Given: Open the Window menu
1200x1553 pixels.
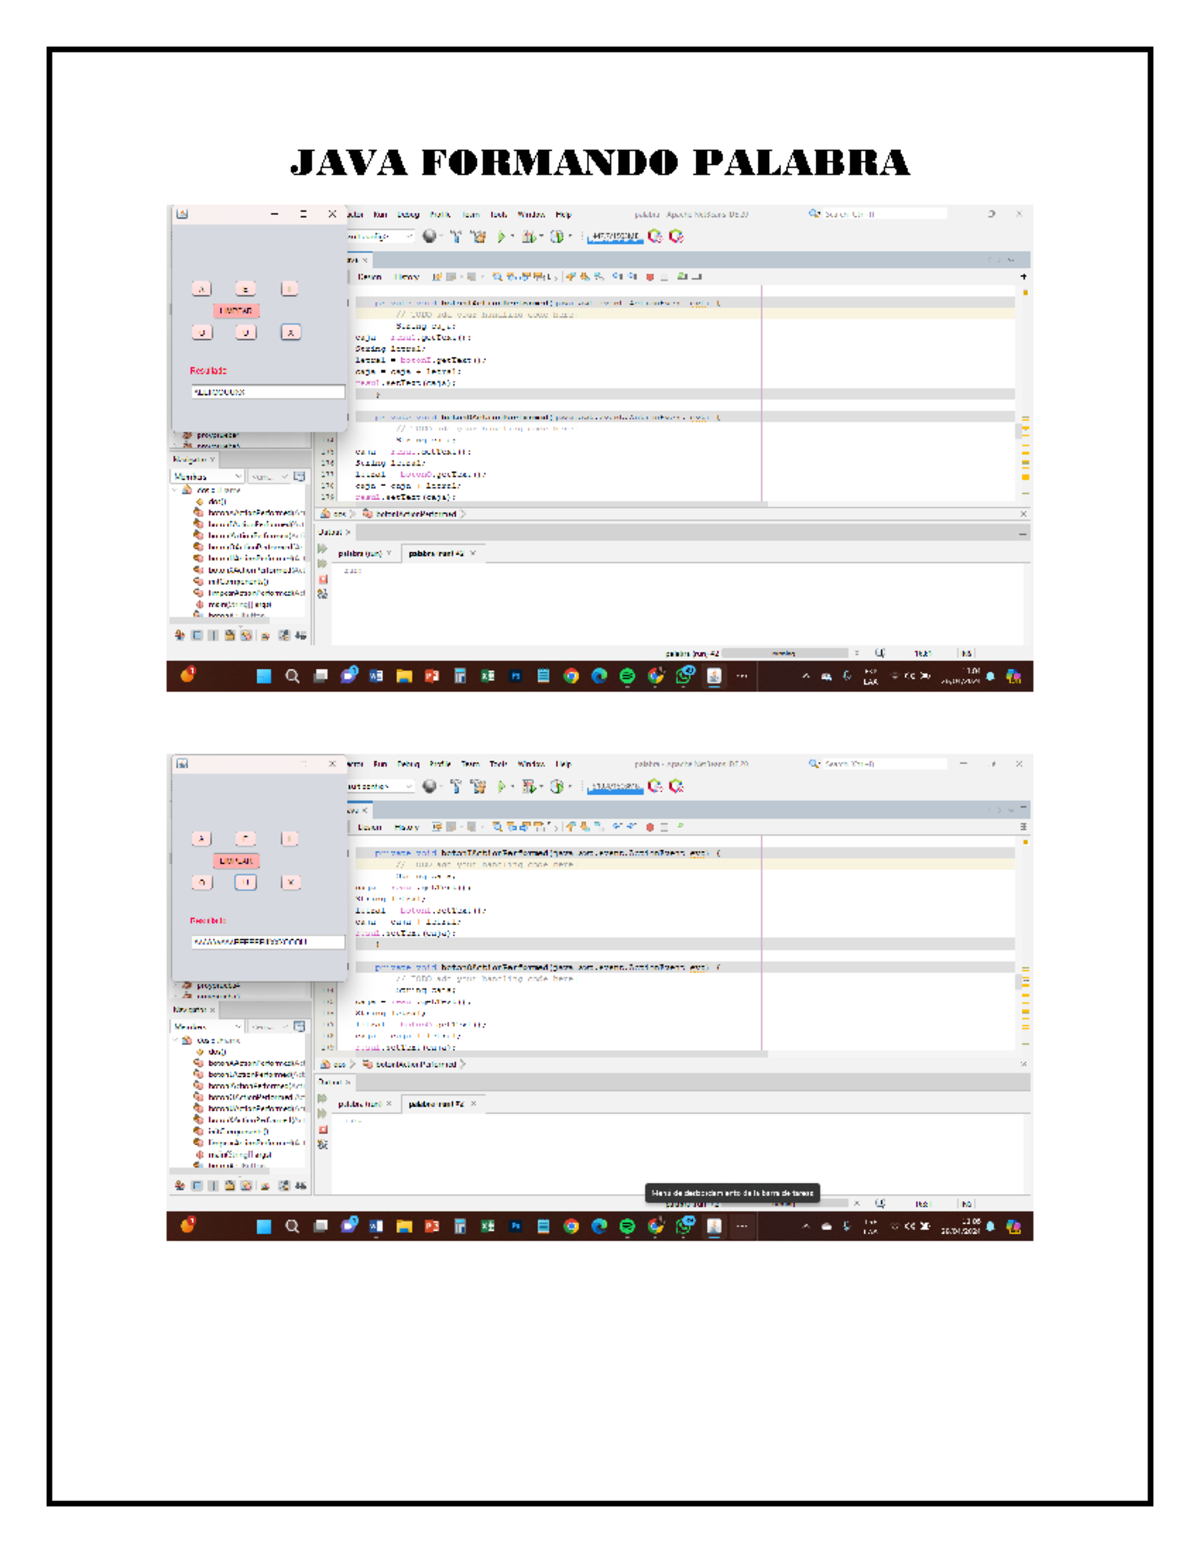Looking at the screenshot, I should (x=530, y=214).
